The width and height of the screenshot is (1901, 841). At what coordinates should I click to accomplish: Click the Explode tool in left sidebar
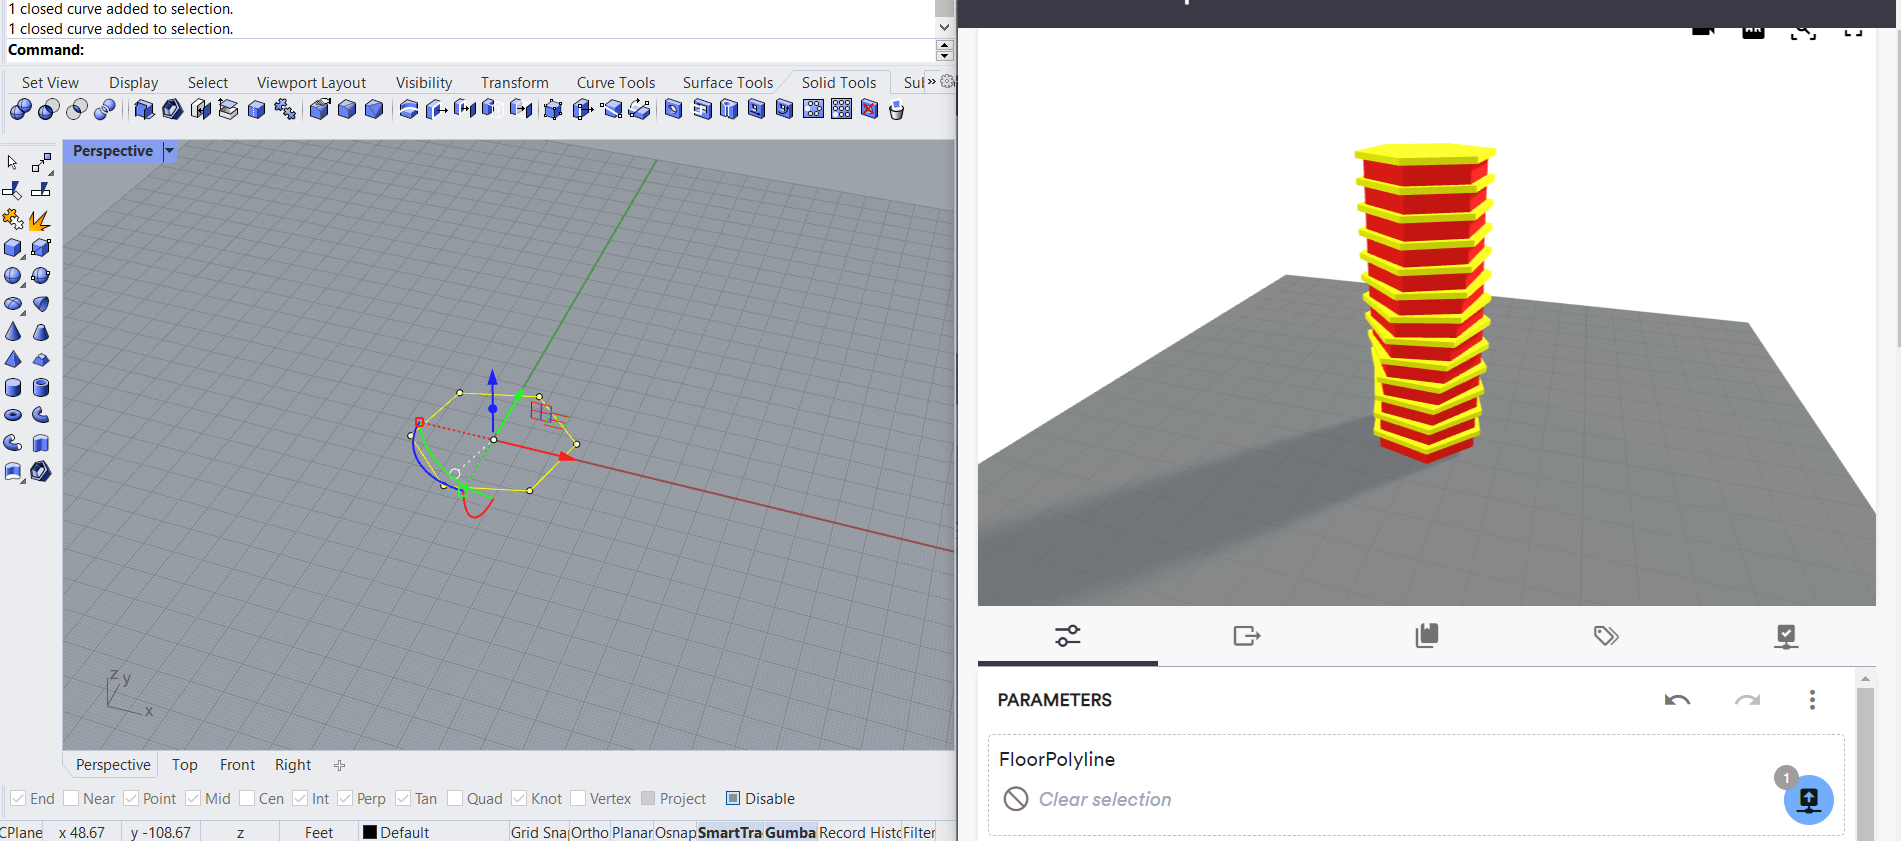pyautogui.click(x=40, y=220)
